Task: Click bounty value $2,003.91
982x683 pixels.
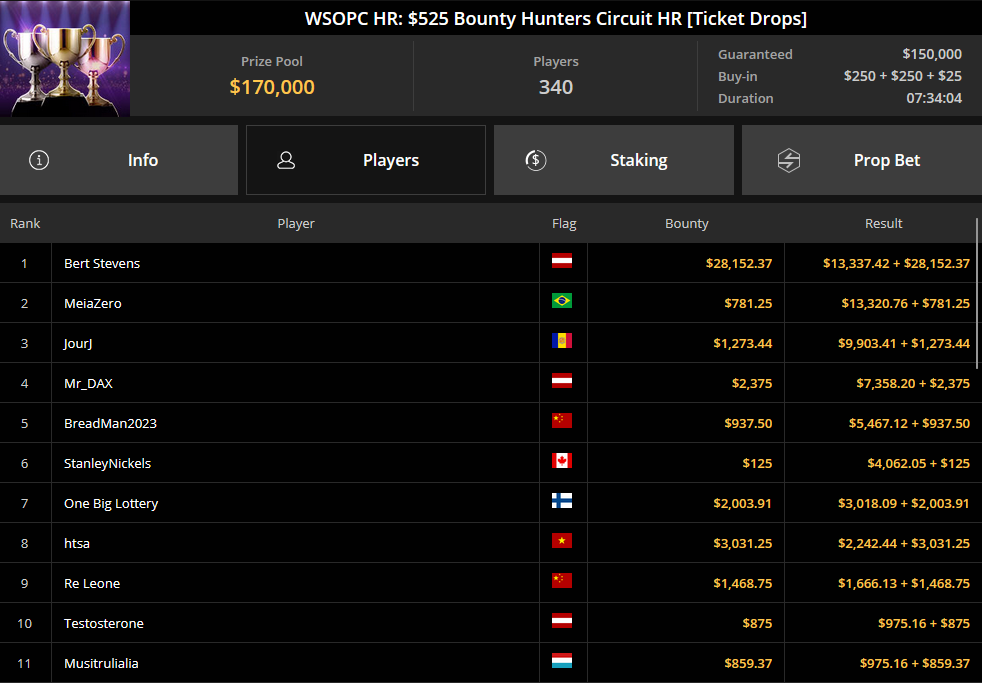Action: pos(743,504)
